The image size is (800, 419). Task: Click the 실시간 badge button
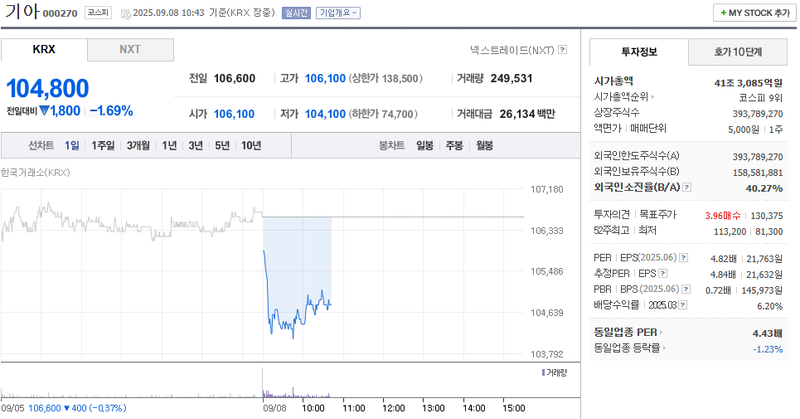(x=296, y=13)
